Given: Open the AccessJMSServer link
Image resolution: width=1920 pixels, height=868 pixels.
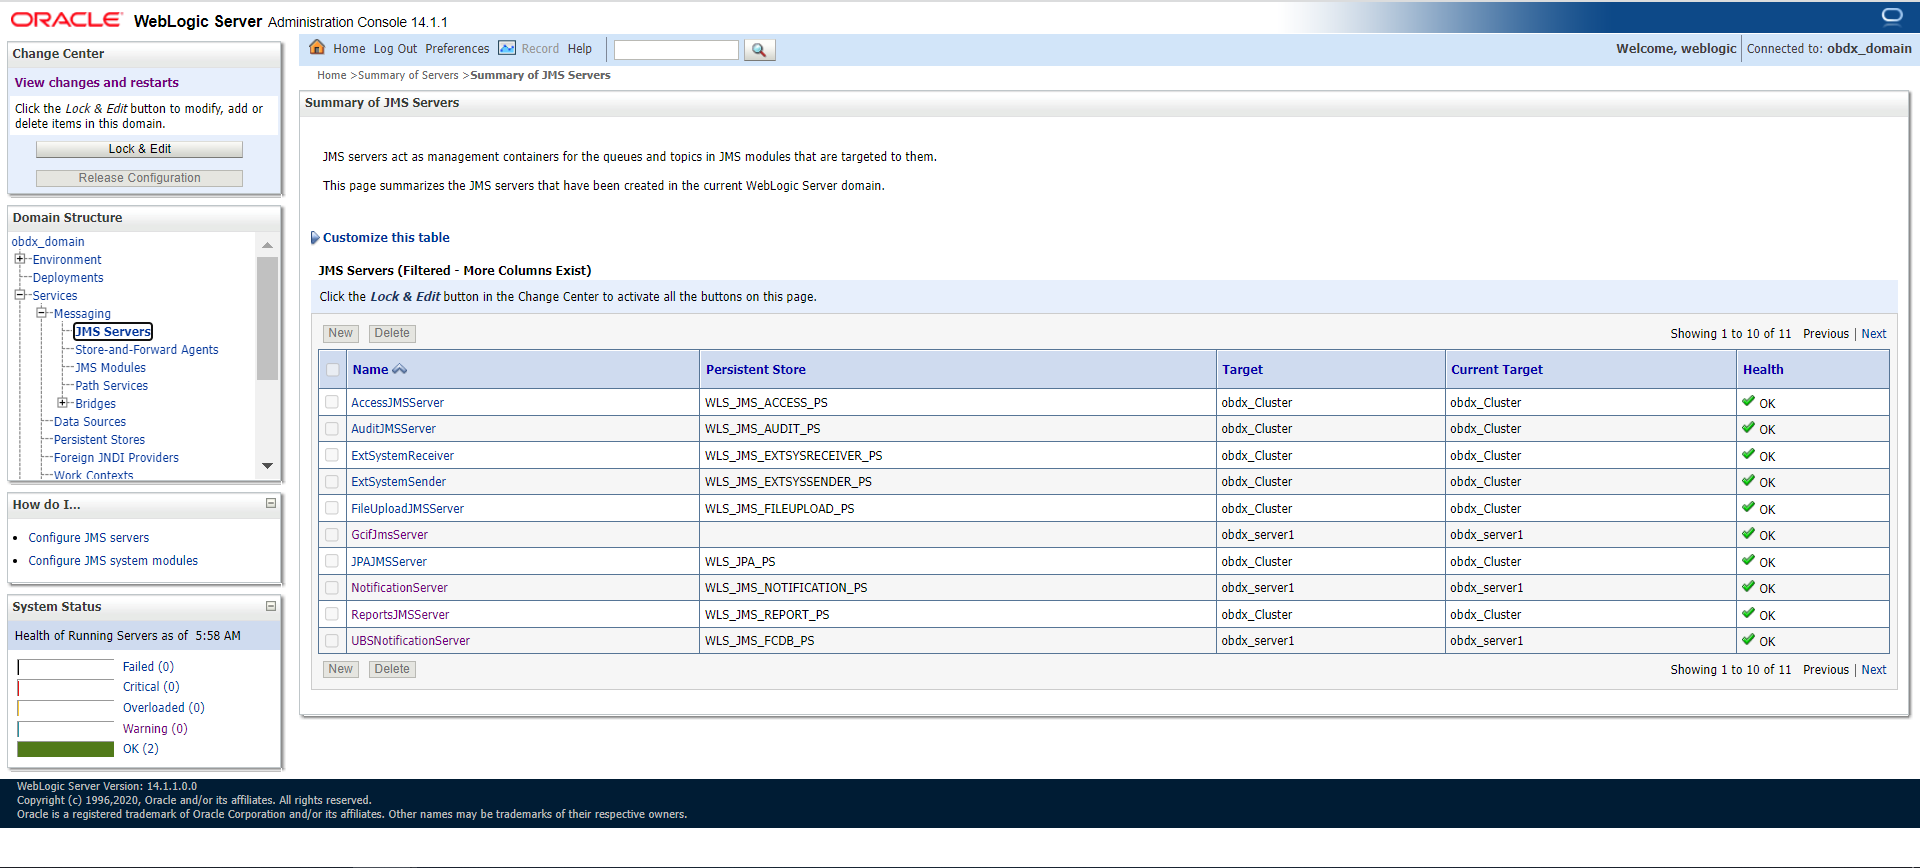Looking at the screenshot, I should pyautogui.click(x=397, y=403).
